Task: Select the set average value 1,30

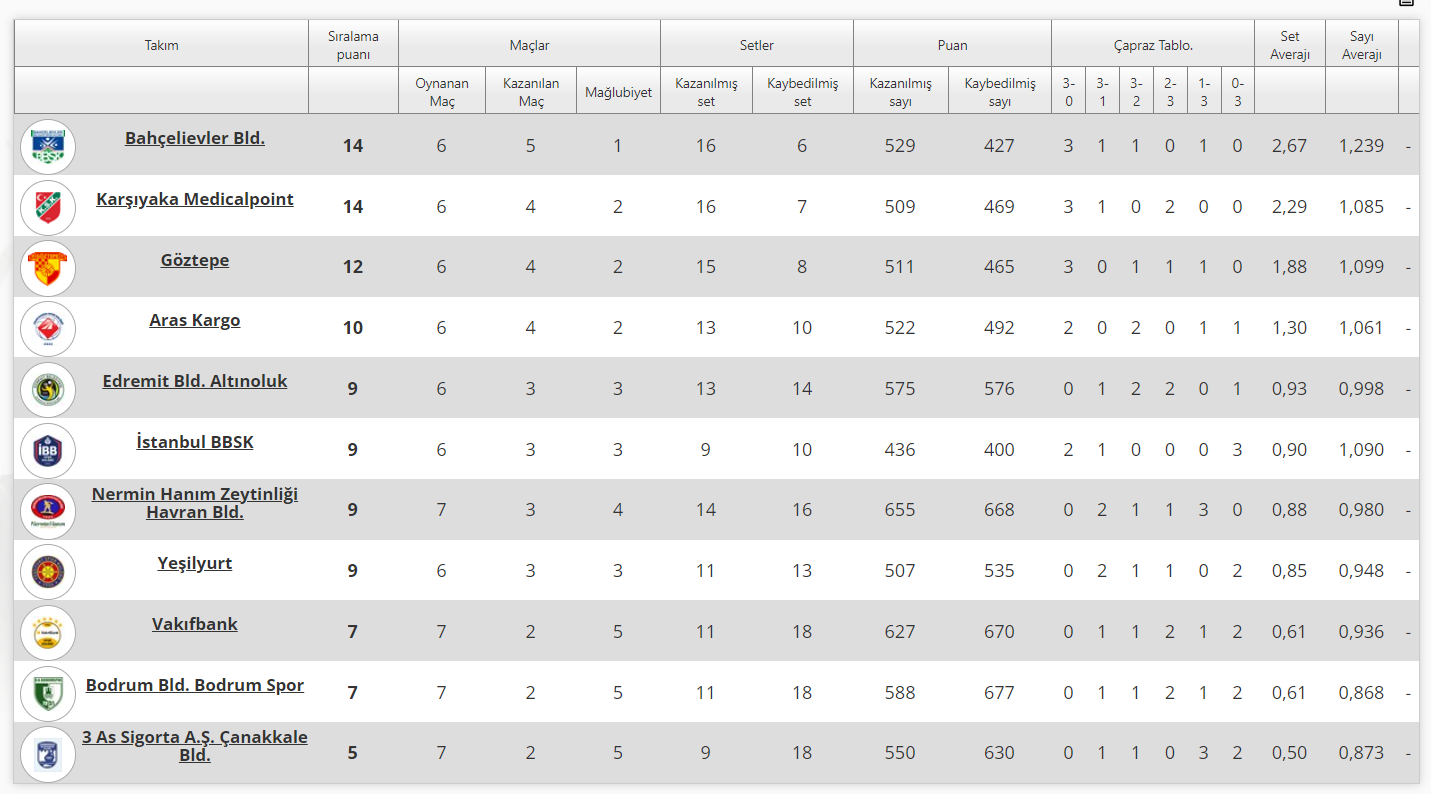Action: point(1290,328)
